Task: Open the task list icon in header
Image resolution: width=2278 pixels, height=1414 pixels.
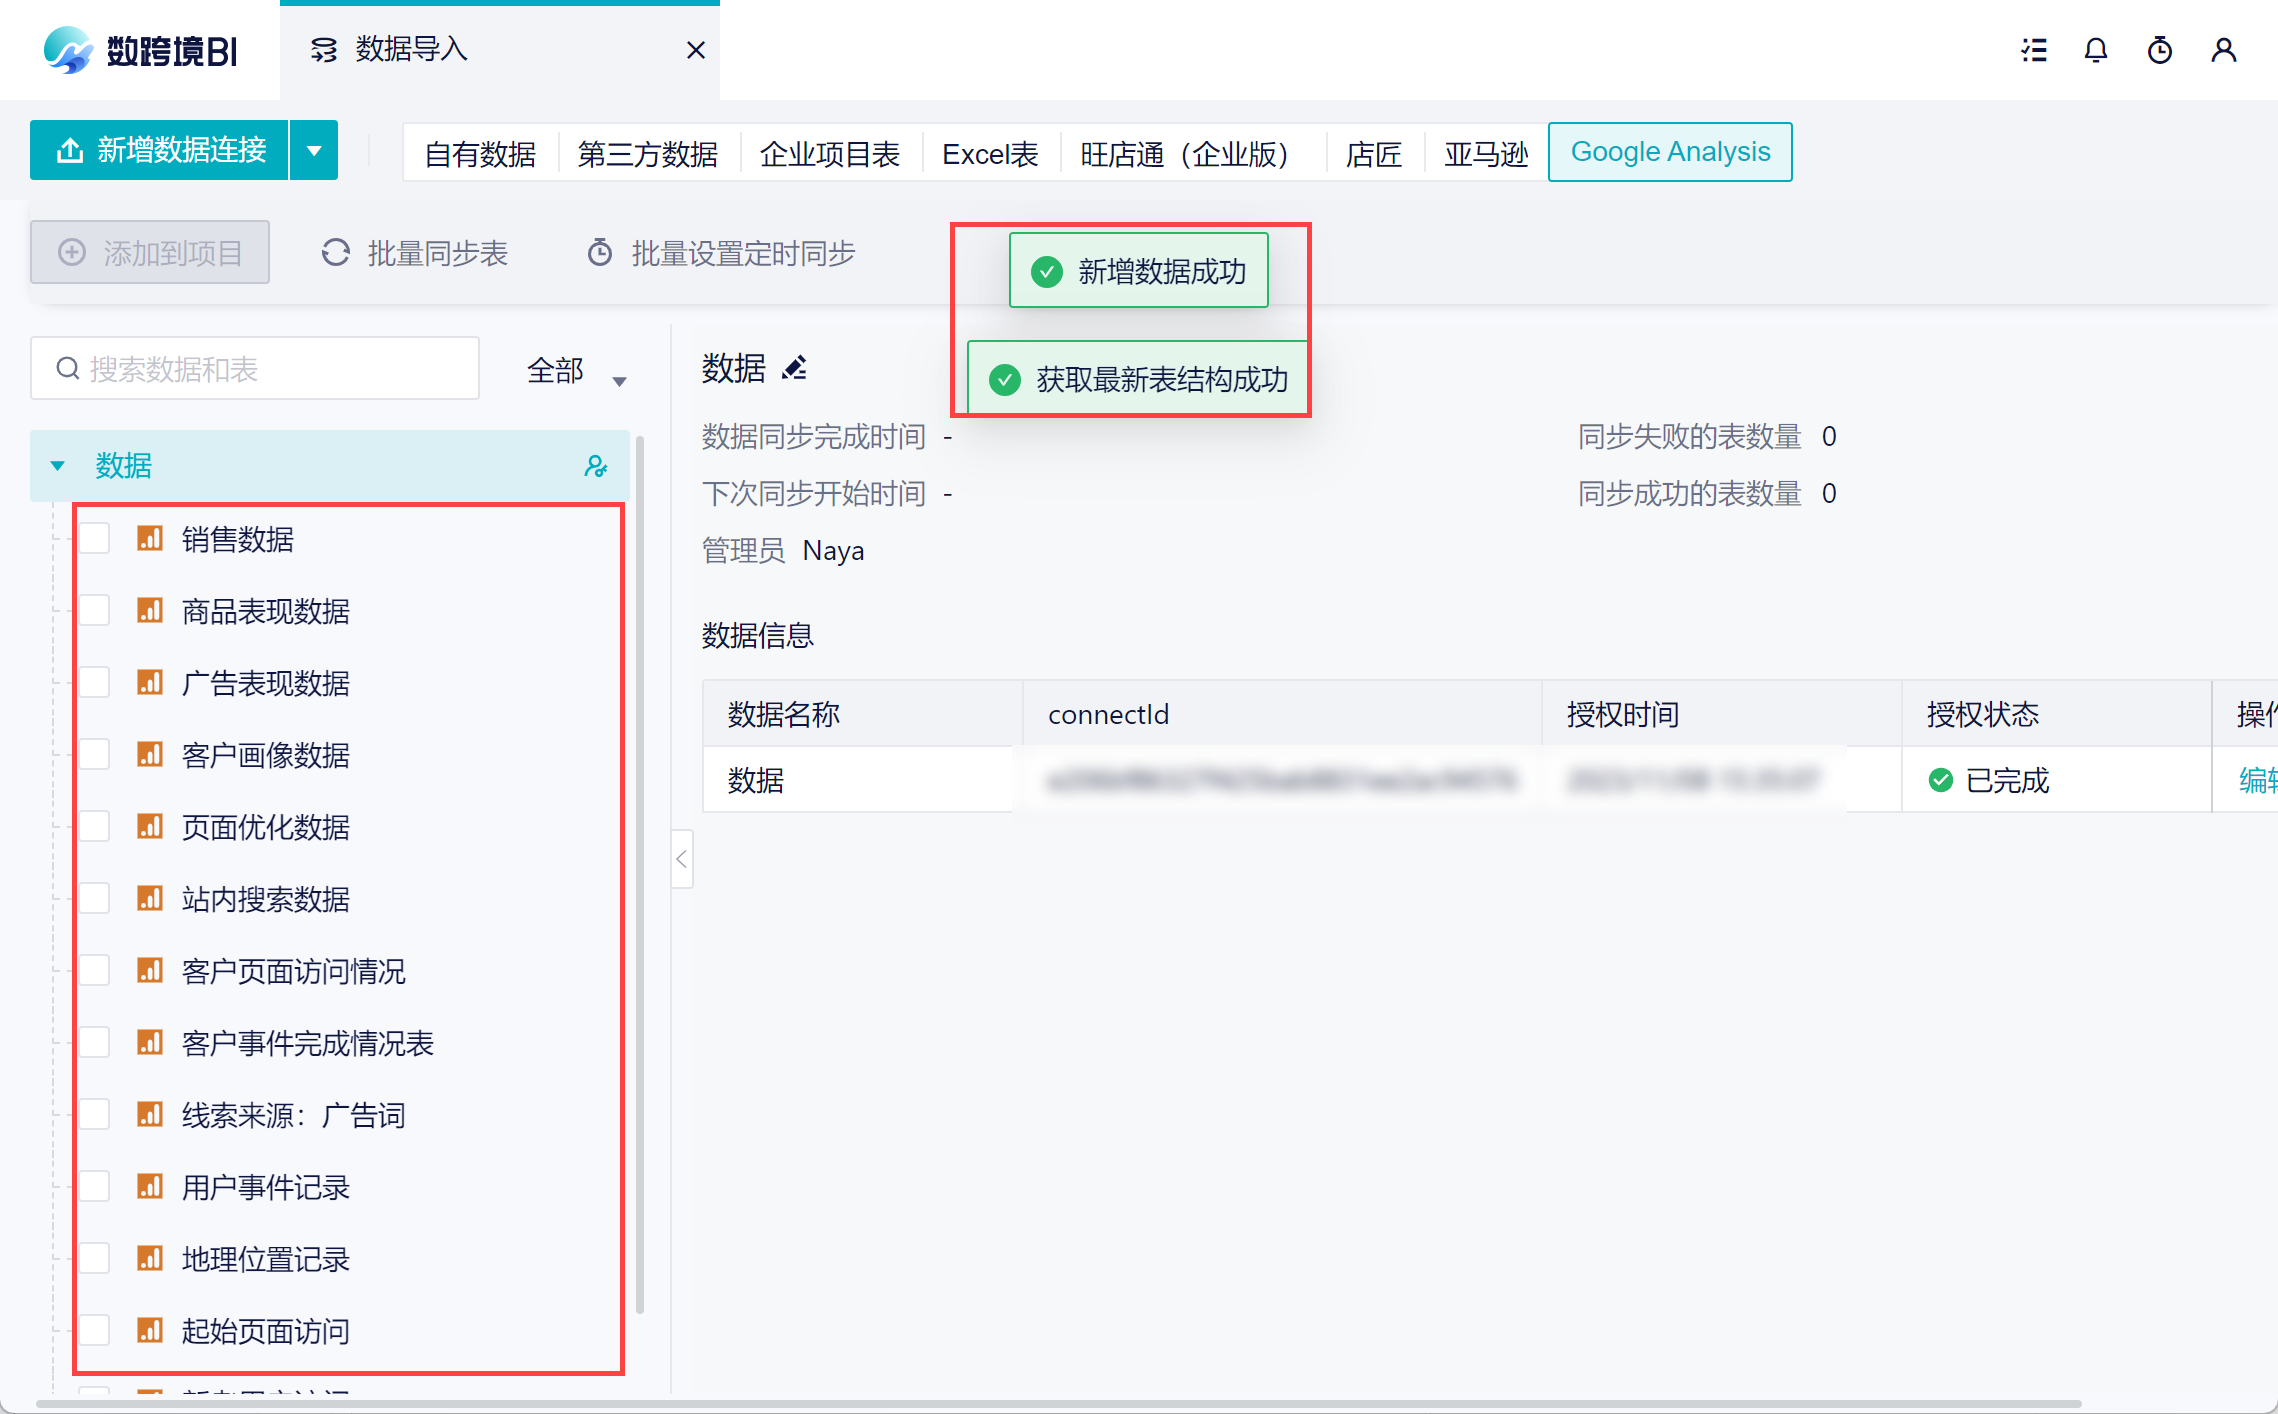Action: [2034, 50]
